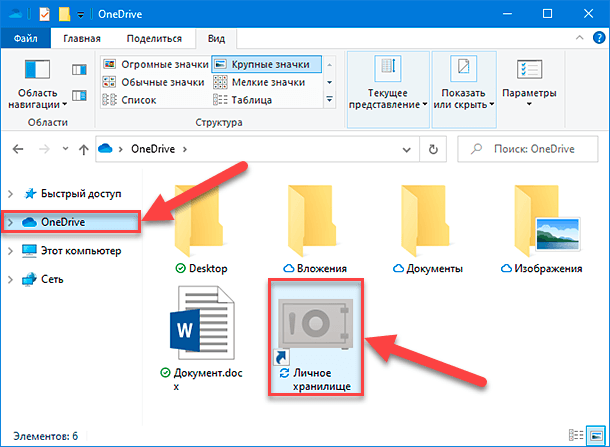The height and width of the screenshot is (447, 610).
Task: Choose Огромные значки layout
Action: (x=156, y=64)
